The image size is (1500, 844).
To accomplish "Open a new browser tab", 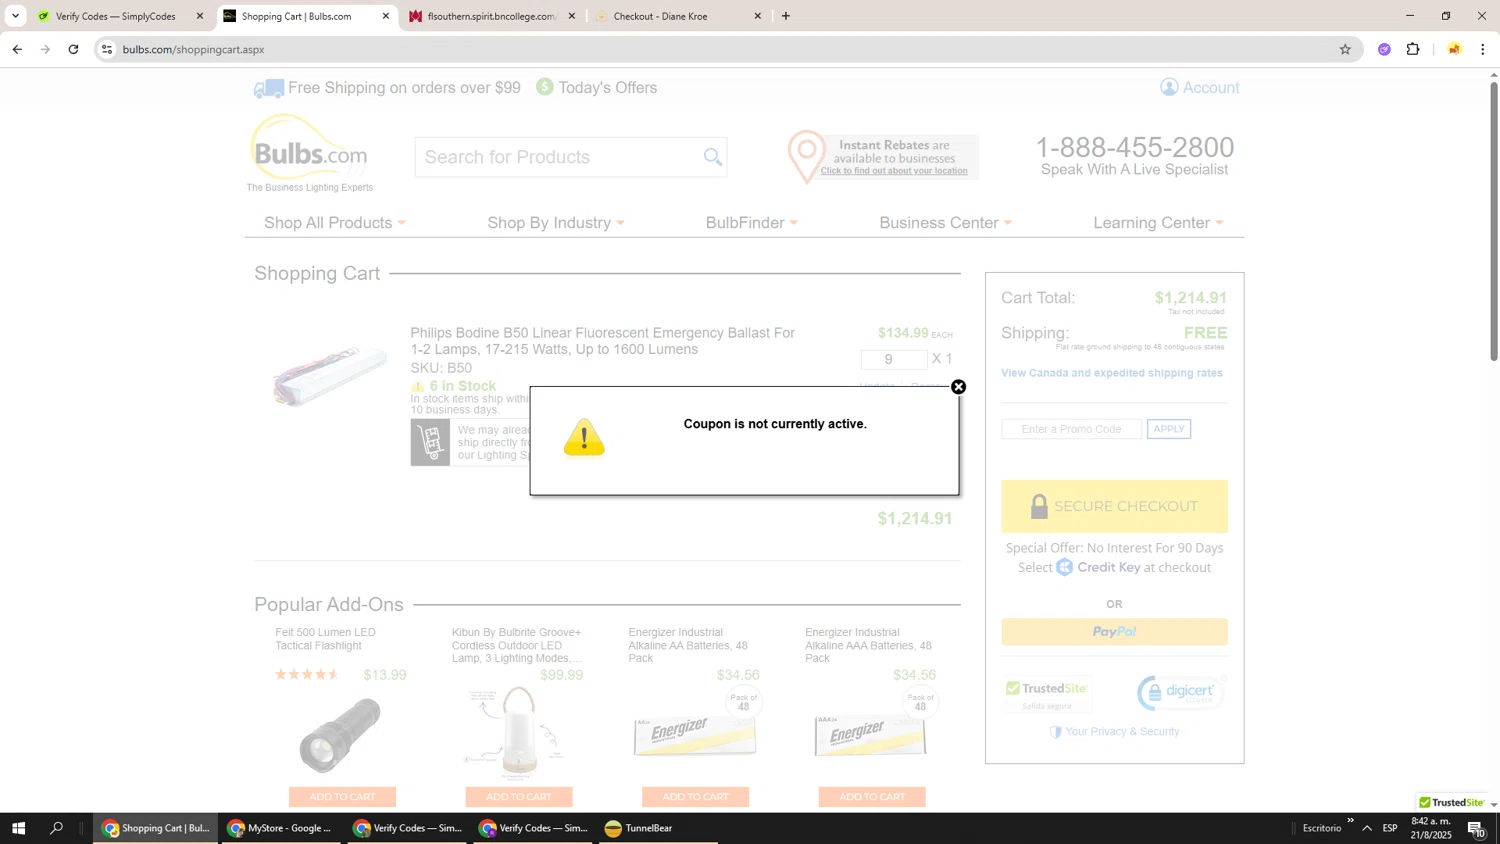I will pos(786,16).
